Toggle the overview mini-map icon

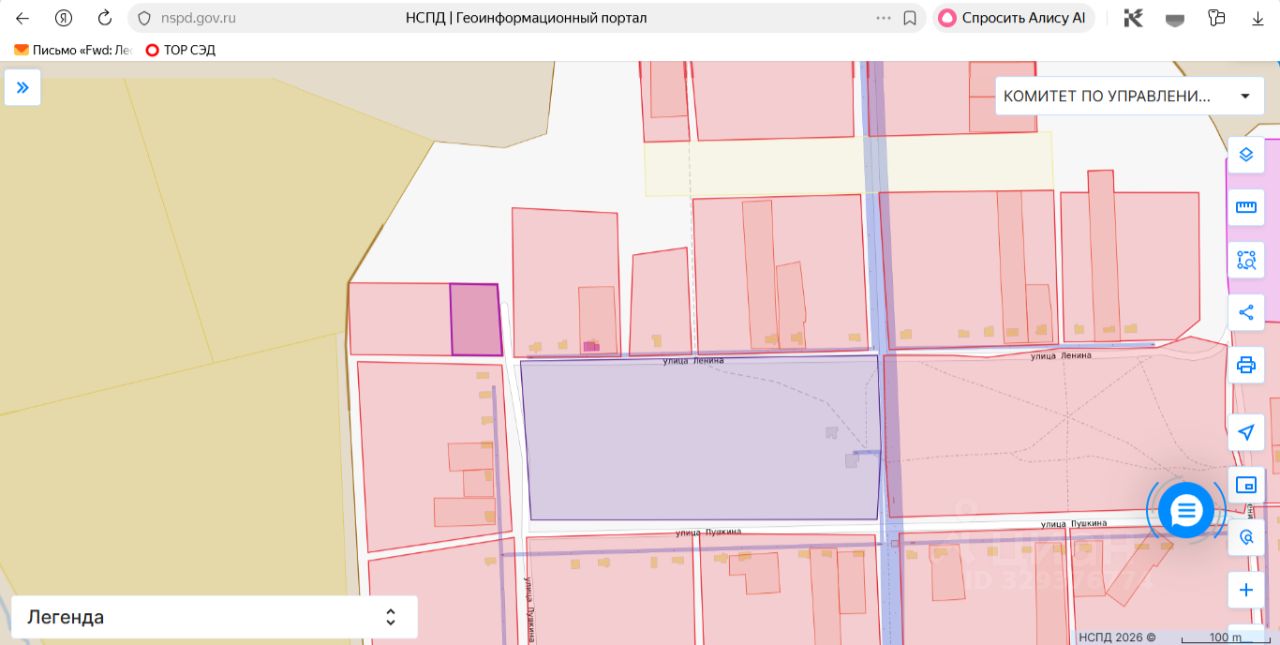tap(1246, 485)
